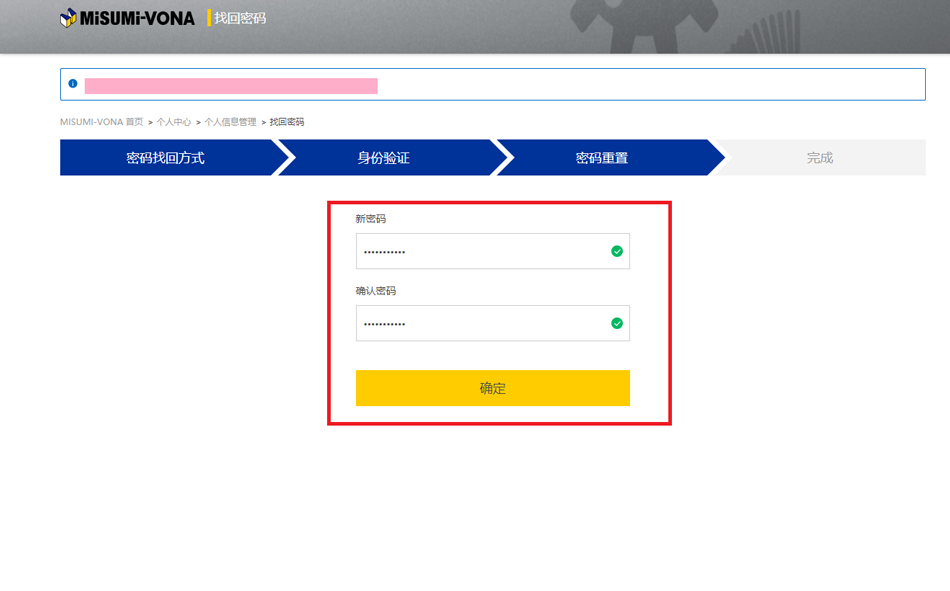Click the pink highlighted notice message
Image resolution: width=950 pixels, height=591 pixels.
(231, 86)
